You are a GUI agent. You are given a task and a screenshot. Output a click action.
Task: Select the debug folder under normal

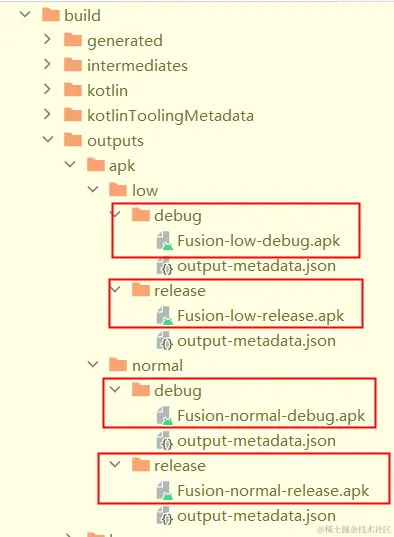coord(177,391)
